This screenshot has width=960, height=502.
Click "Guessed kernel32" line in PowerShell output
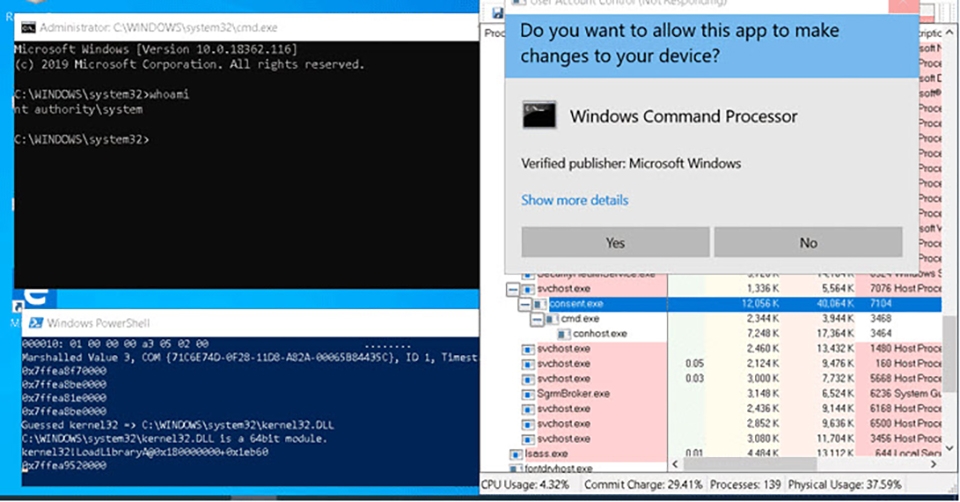coord(178,425)
